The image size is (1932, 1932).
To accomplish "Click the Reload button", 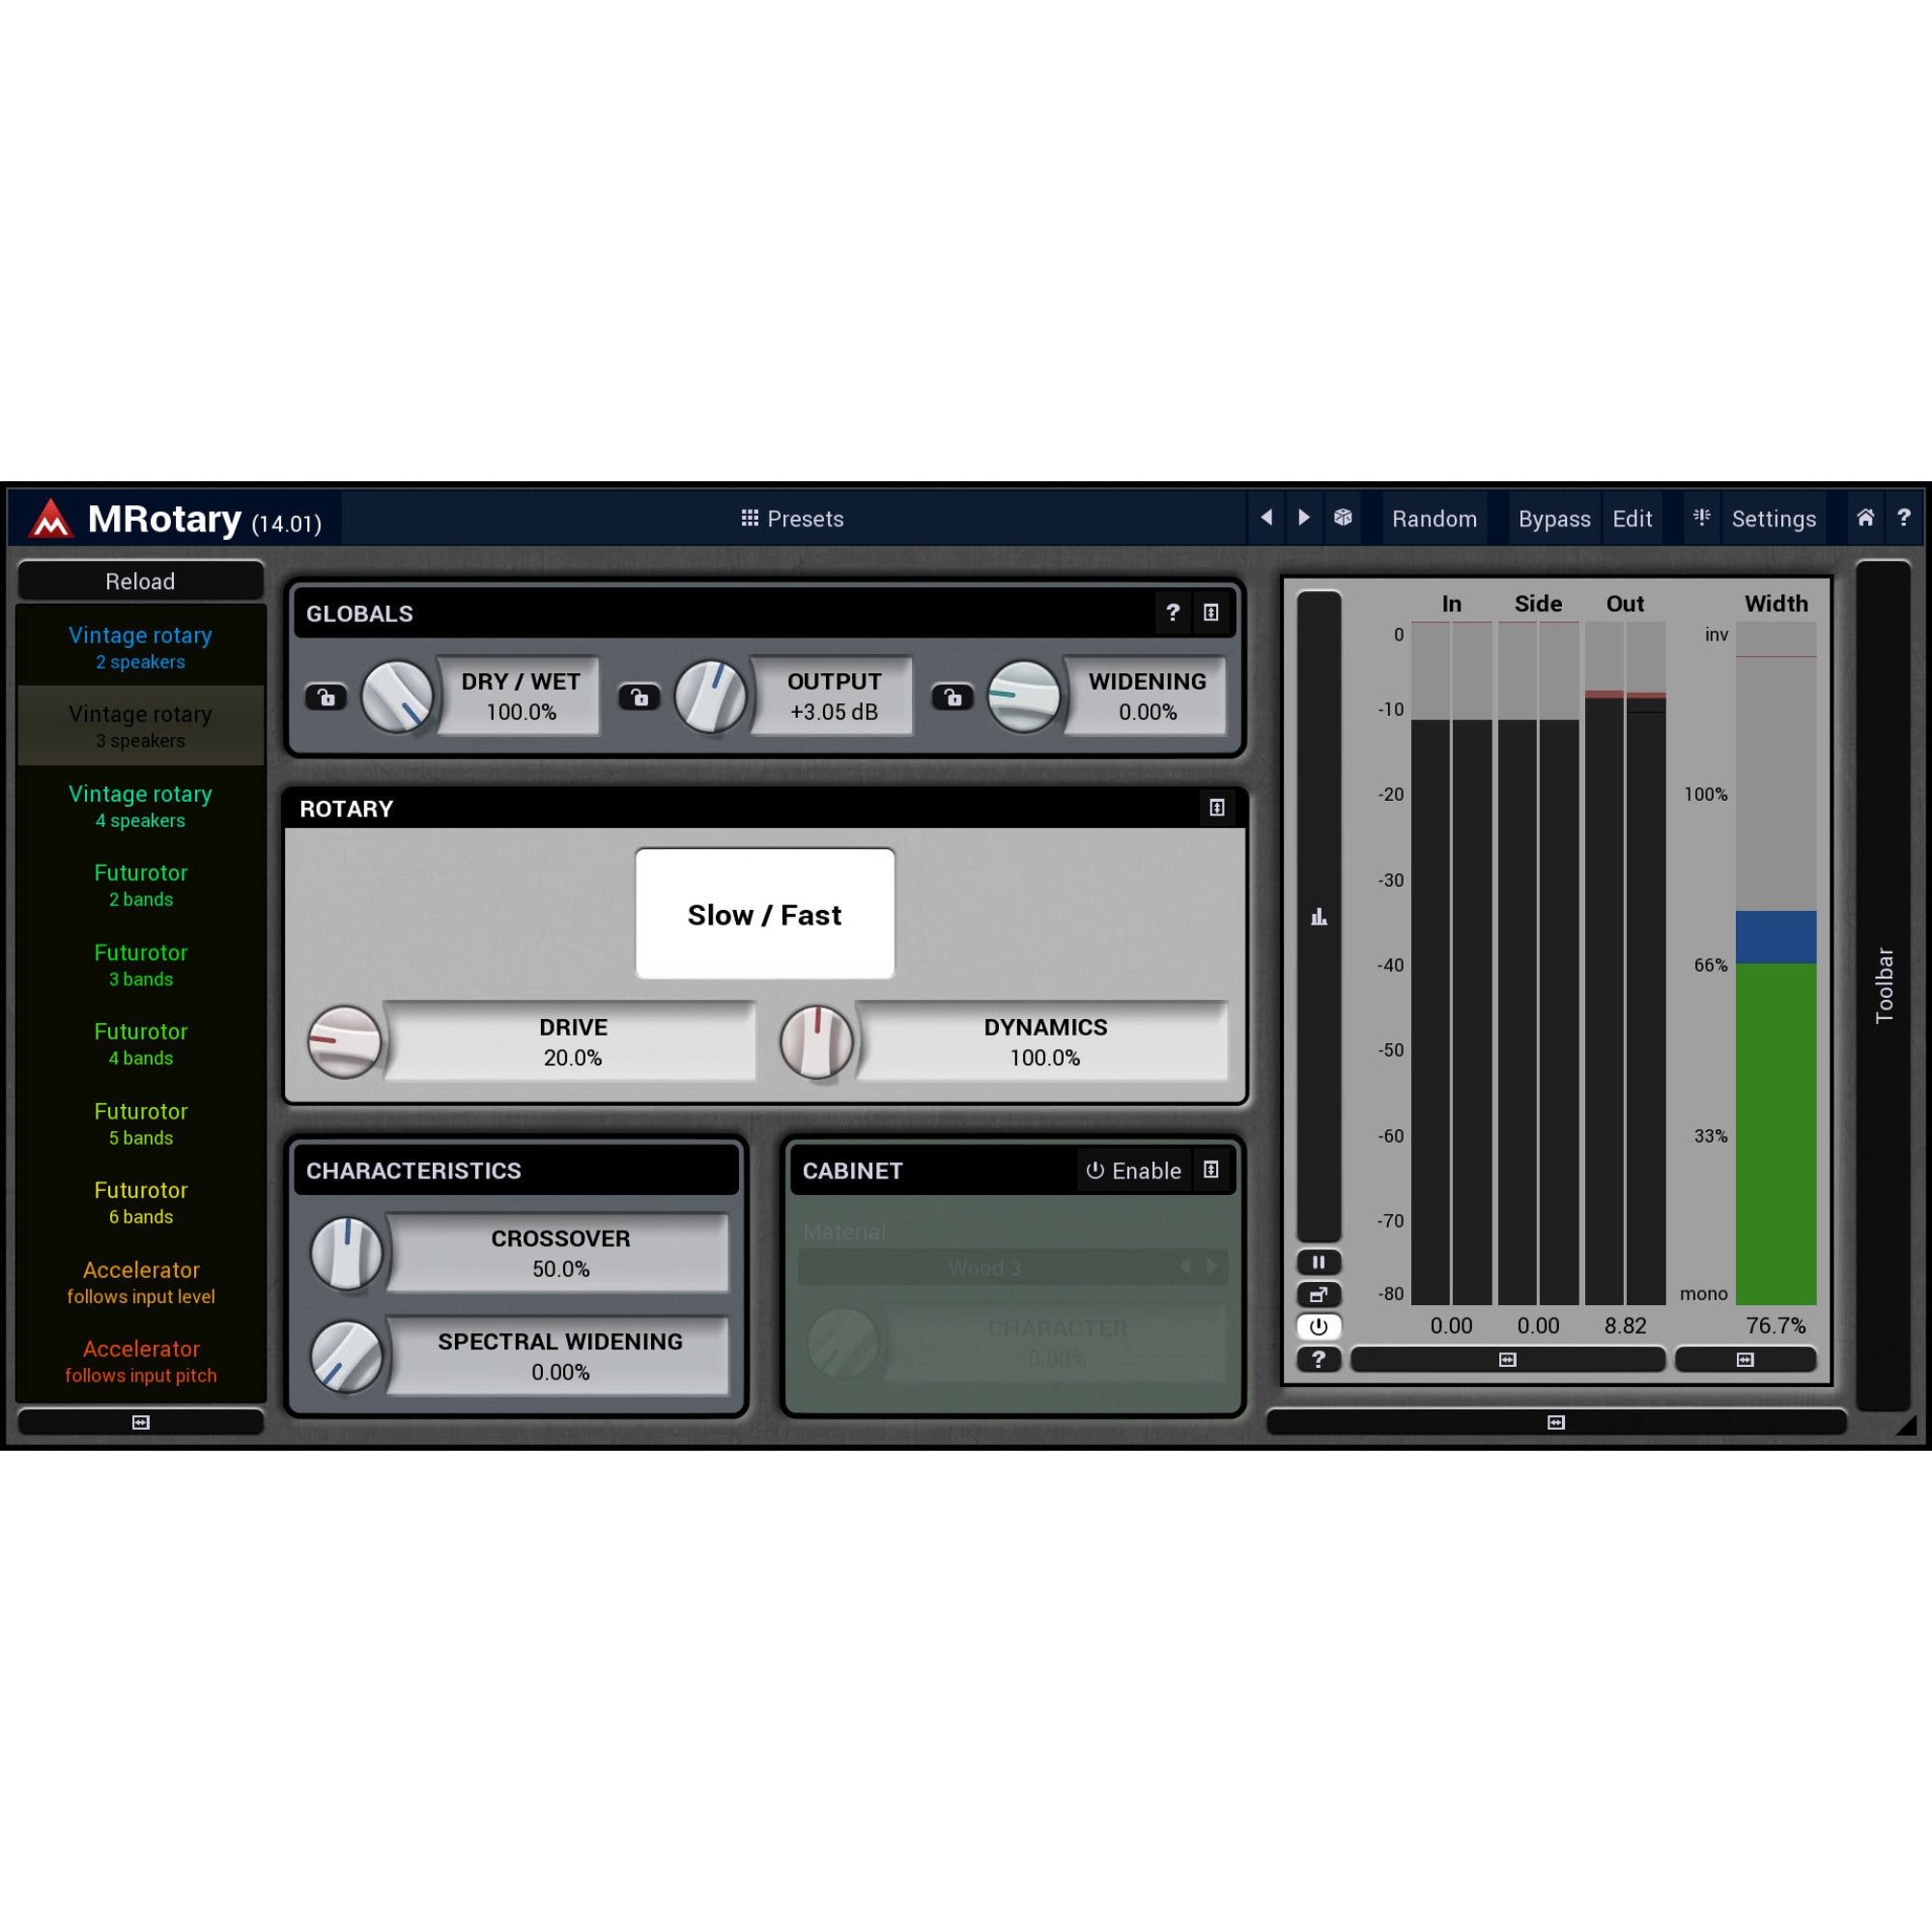I will 141,581.
